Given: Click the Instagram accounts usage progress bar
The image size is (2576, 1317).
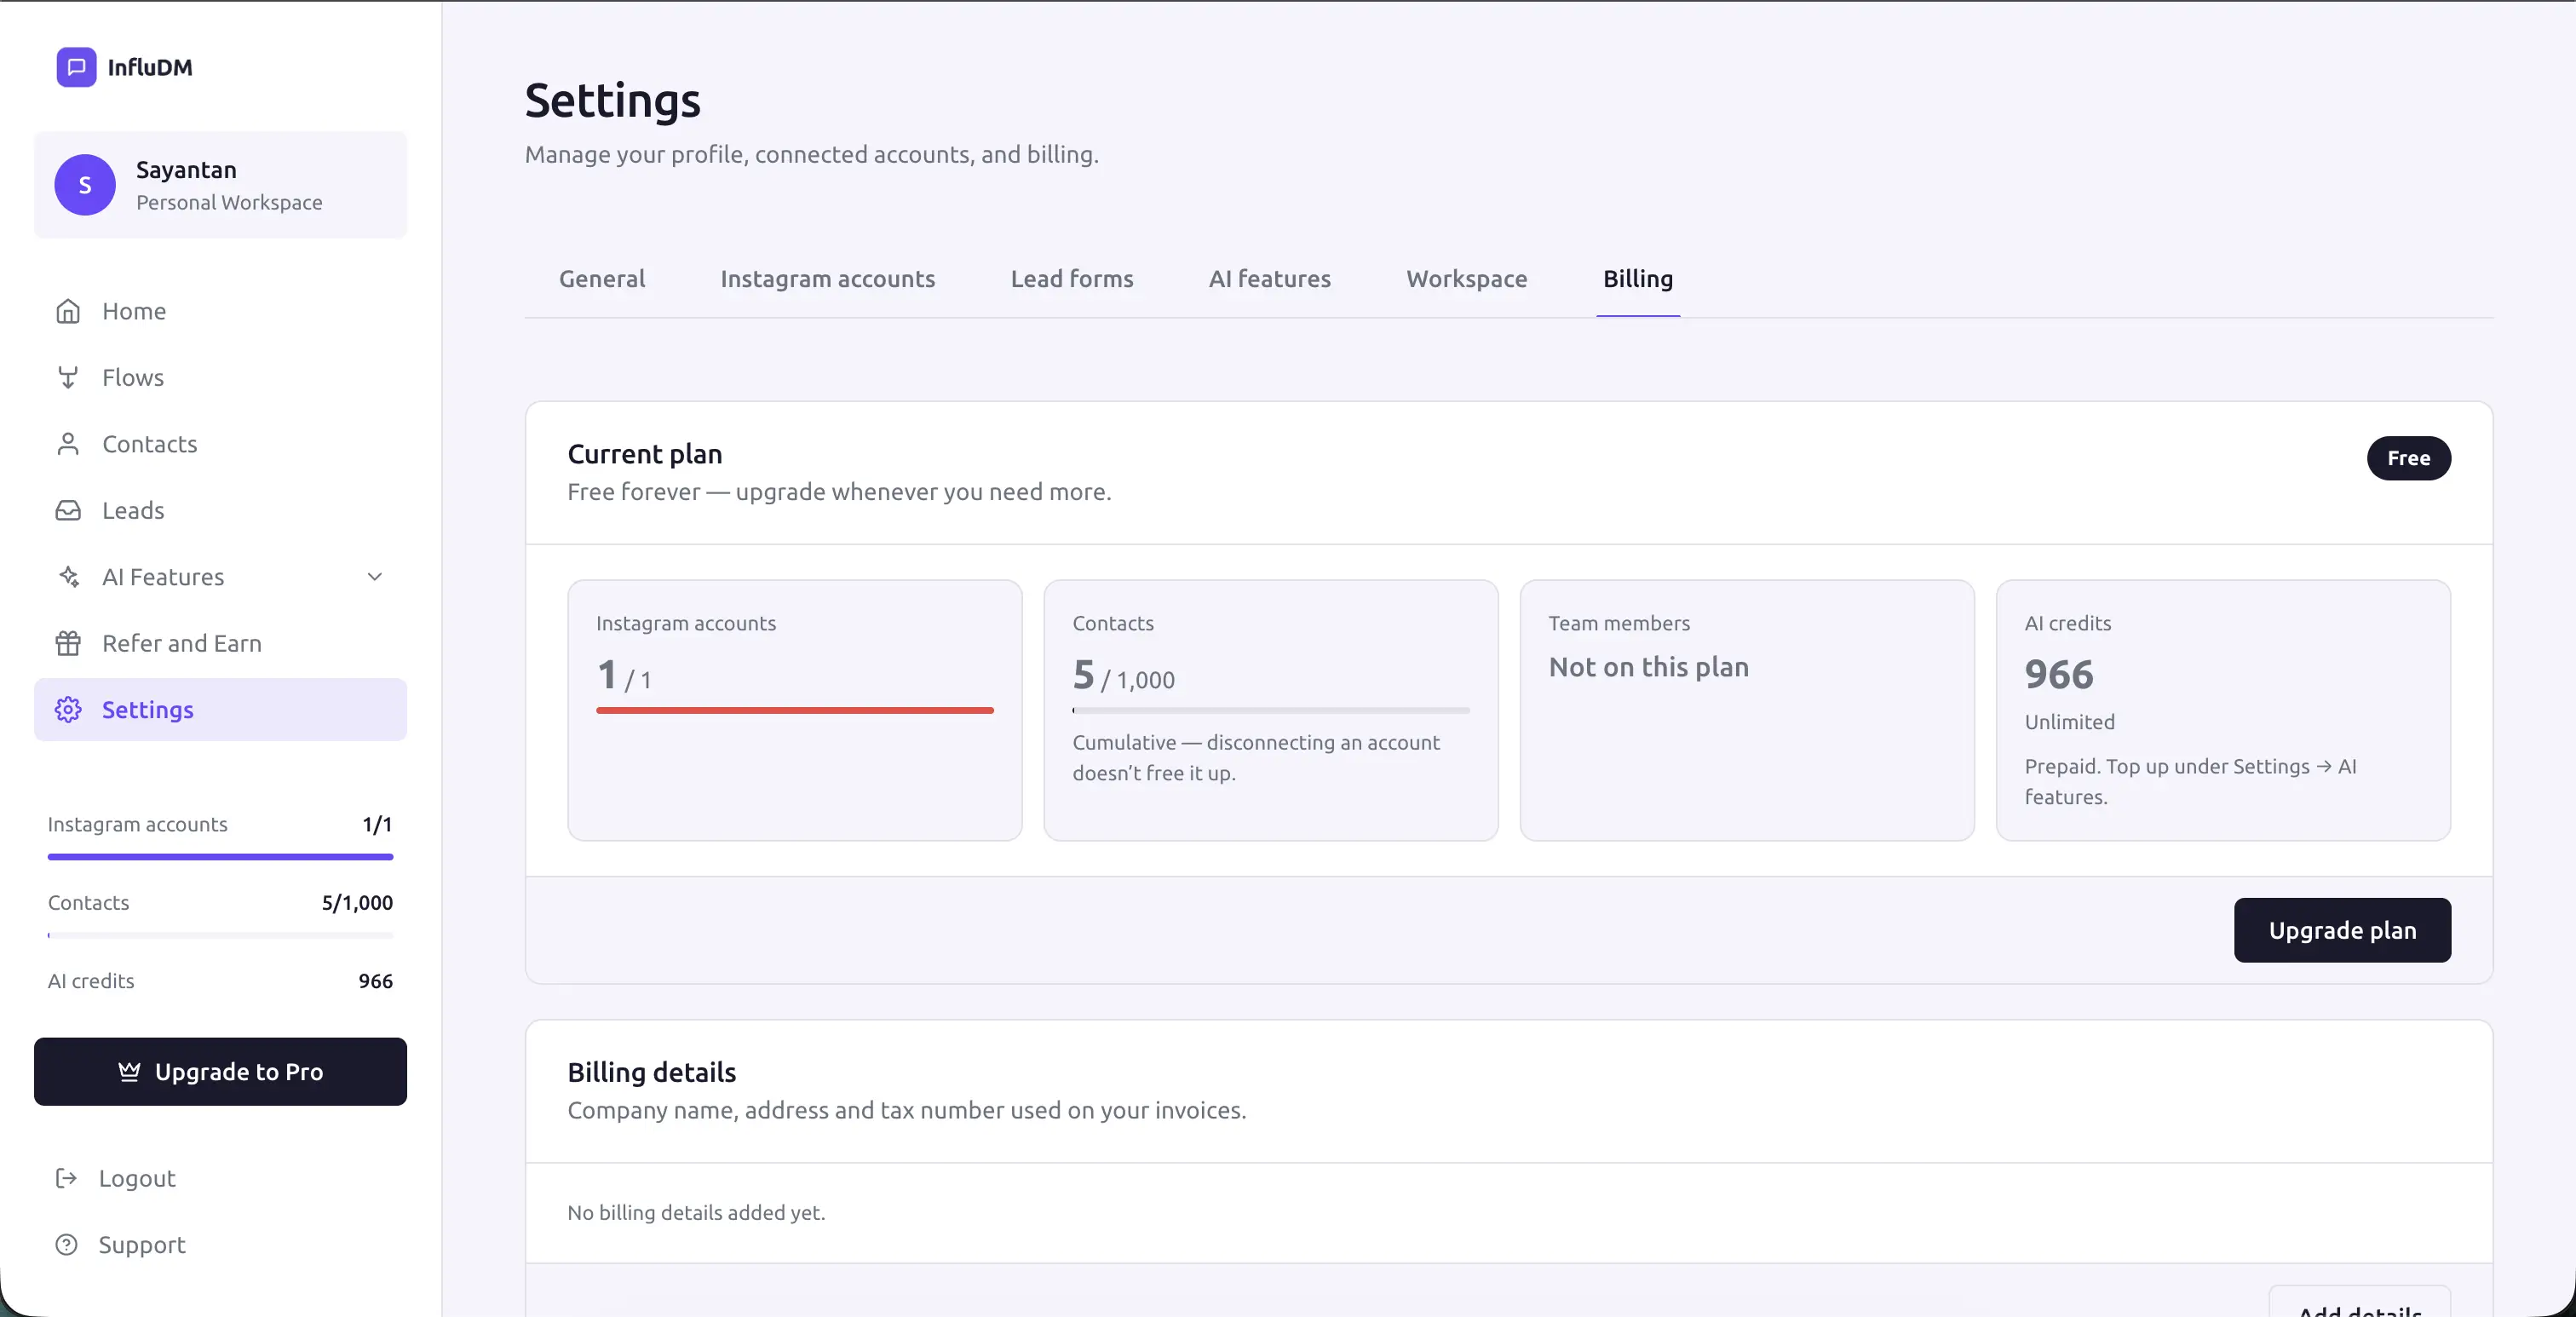Looking at the screenshot, I should 795,710.
